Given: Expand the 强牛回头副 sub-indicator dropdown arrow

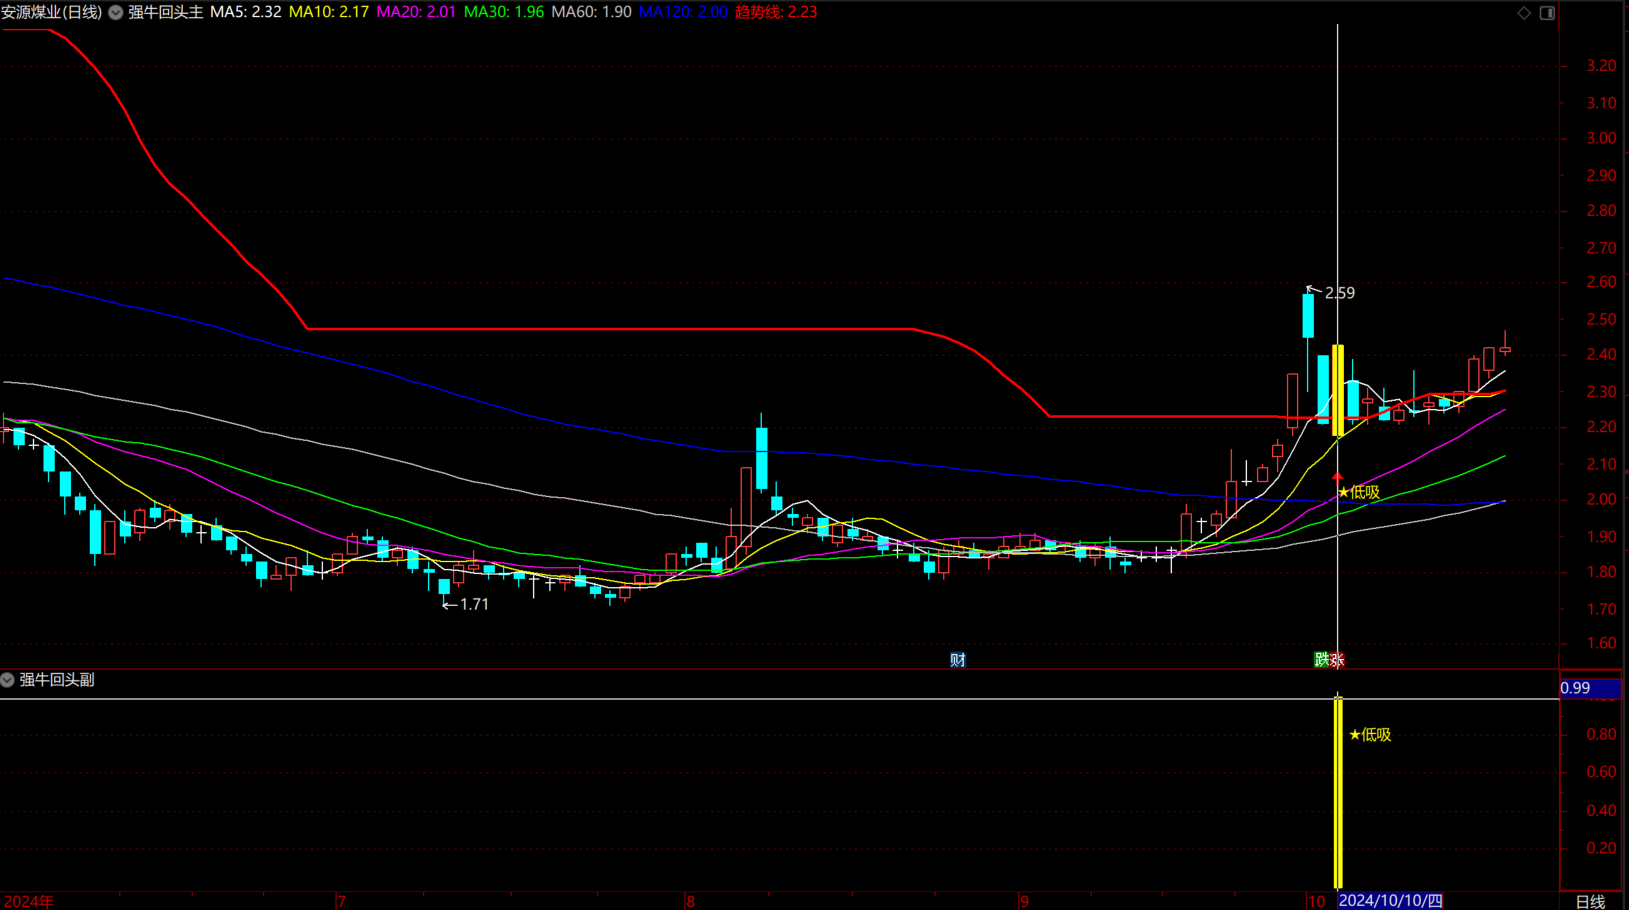Looking at the screenshot, I should pyautogui.click(x=7, y=680).
